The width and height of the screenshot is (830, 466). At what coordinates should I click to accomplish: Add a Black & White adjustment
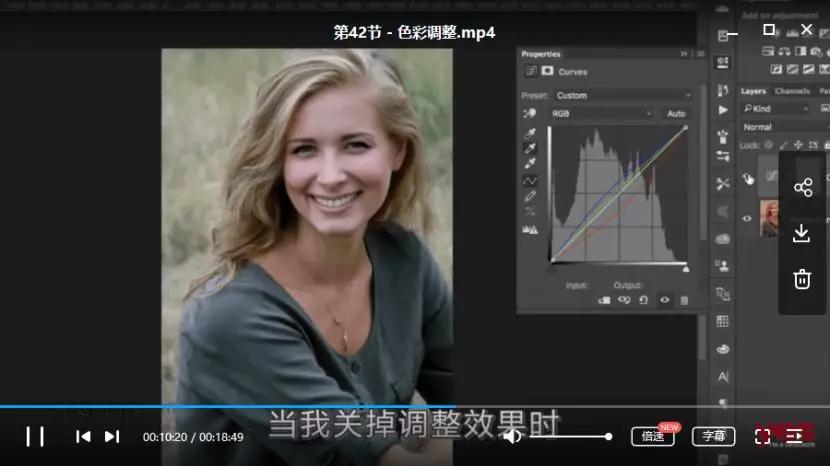click(x=801, y=51)
